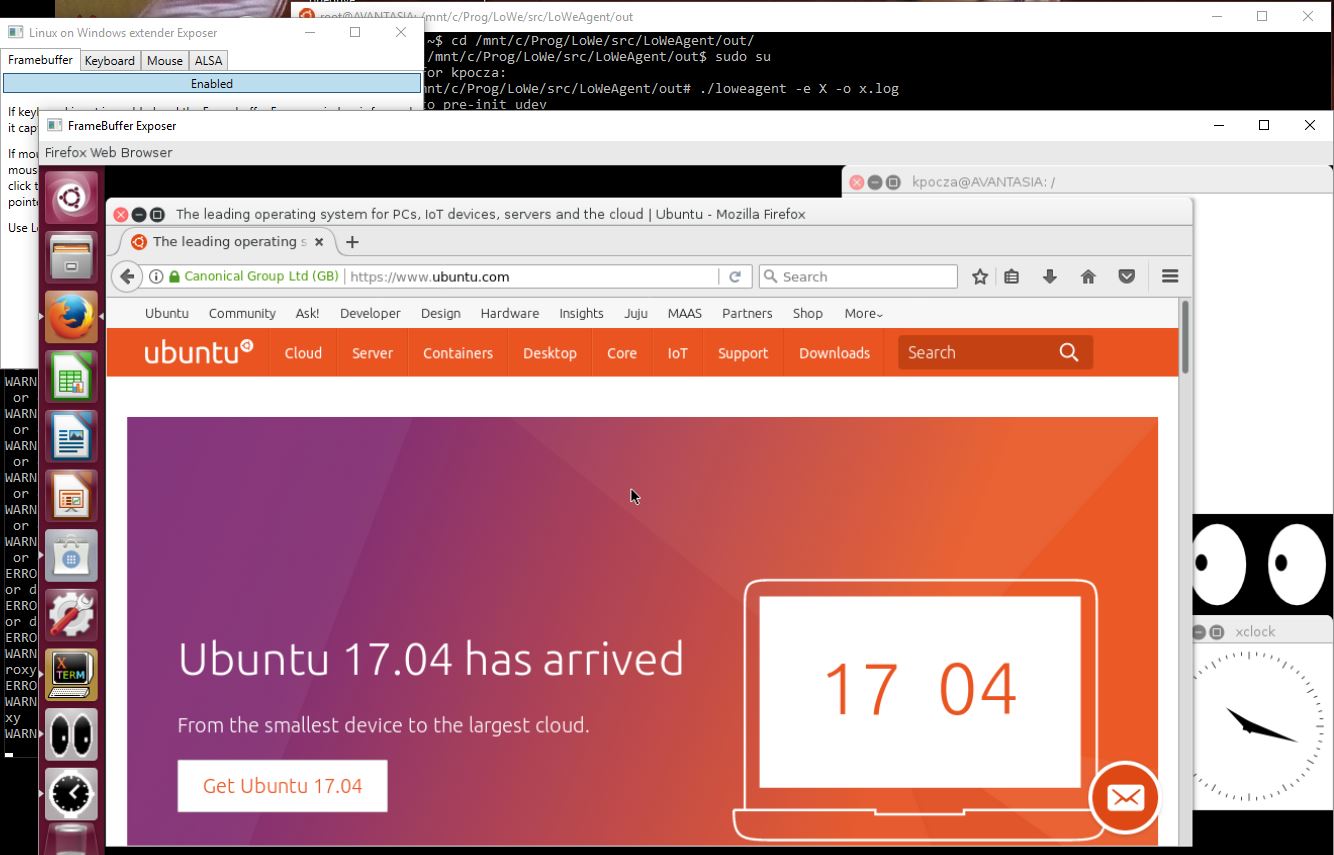Open Core section on Ubuntu site
This screenshot has height=855, width=1334.
pyautogui.click(x=622, y=353)
